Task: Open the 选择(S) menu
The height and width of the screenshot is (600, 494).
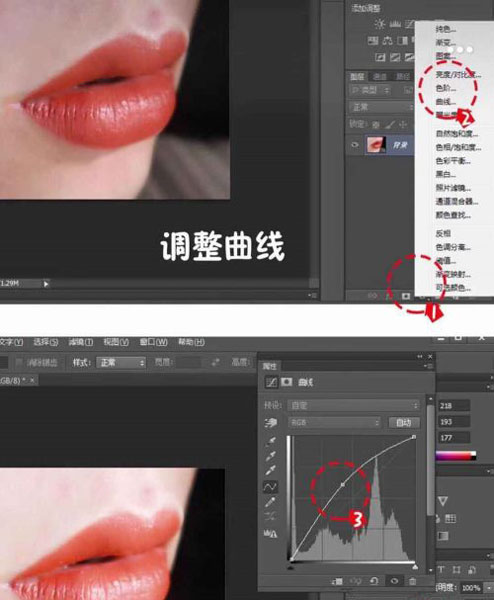Action: [46, 342]
